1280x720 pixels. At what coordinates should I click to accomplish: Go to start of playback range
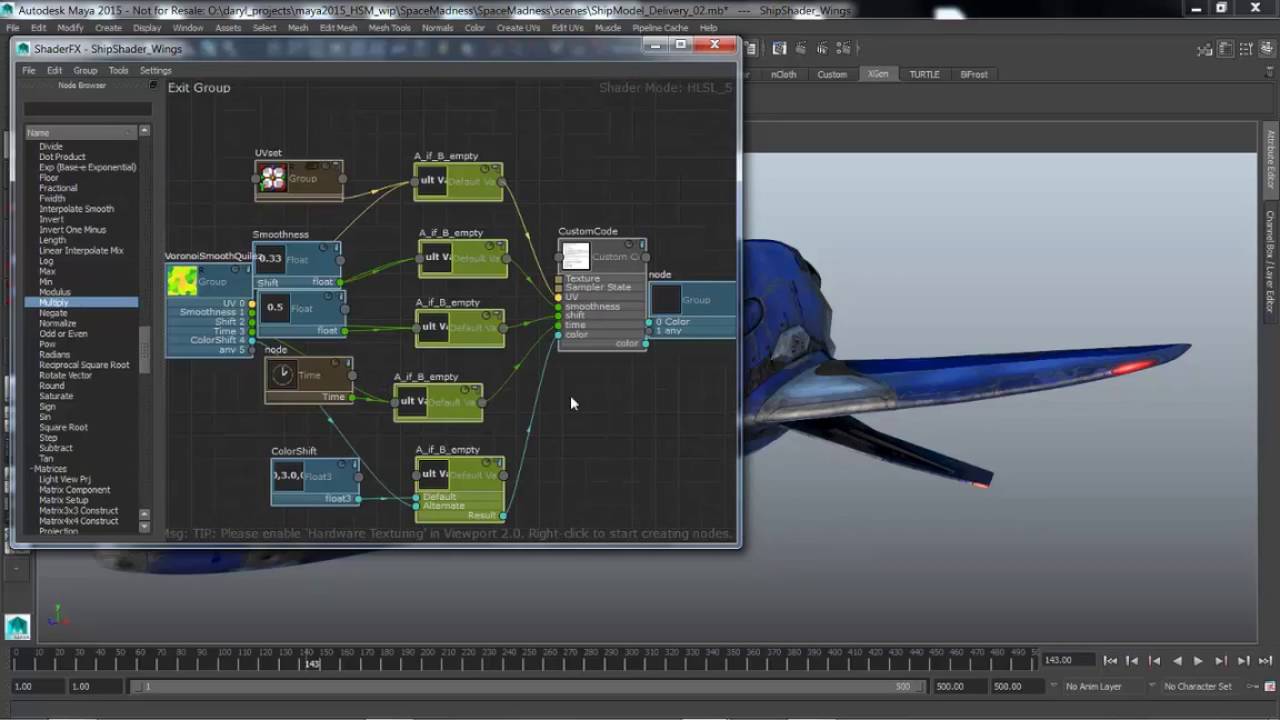pyautogui.click(x=1110, y=661)
